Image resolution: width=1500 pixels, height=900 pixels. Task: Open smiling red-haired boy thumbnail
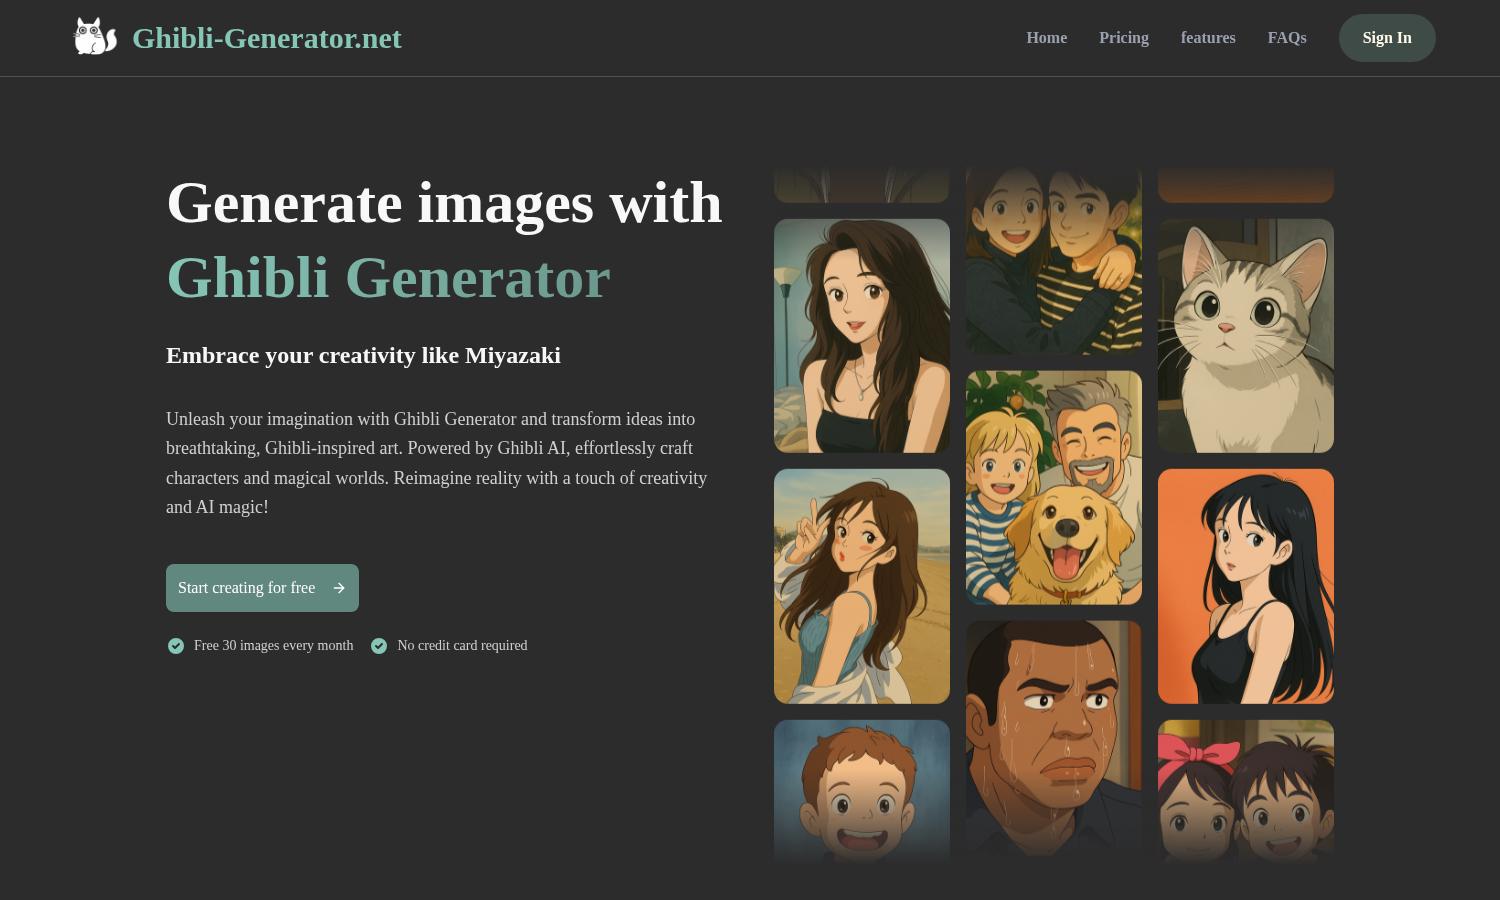(862, 791)
